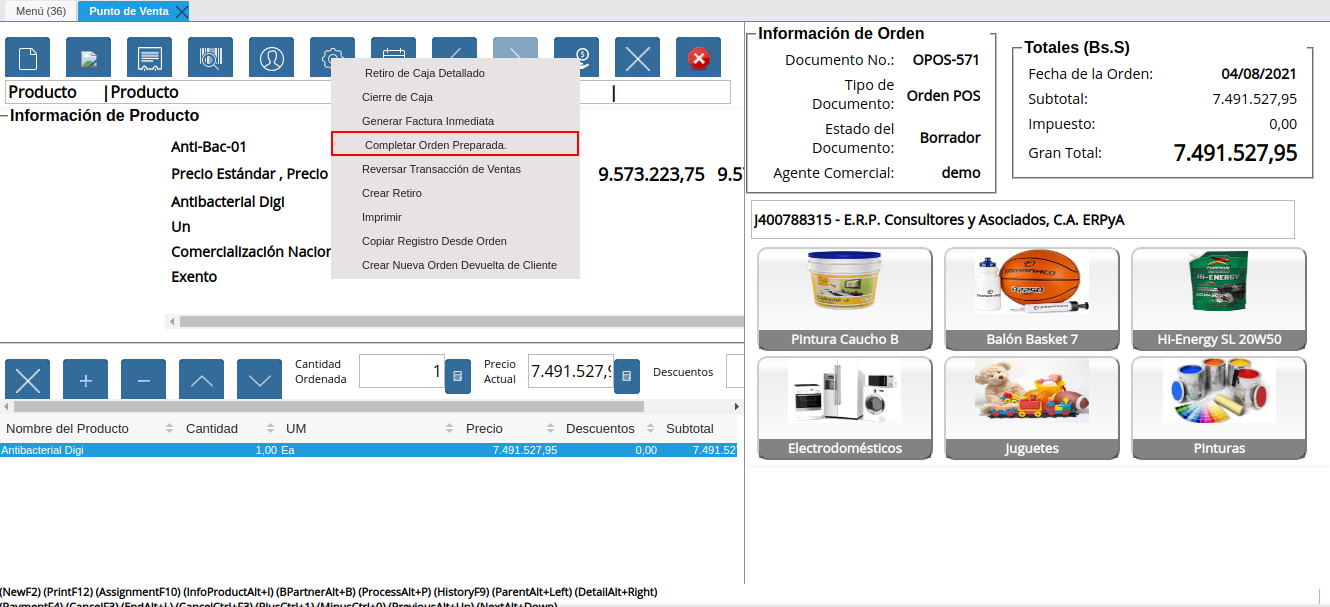Move to previous line with the up arrow

[x=201, y=379]
